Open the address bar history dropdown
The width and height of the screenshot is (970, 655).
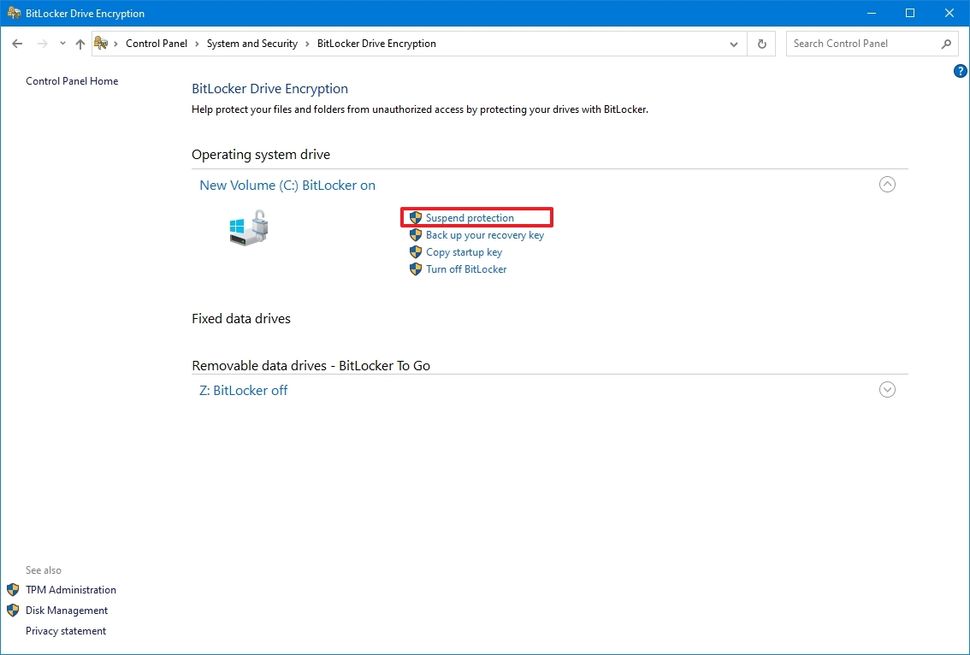tap(733, 44)
